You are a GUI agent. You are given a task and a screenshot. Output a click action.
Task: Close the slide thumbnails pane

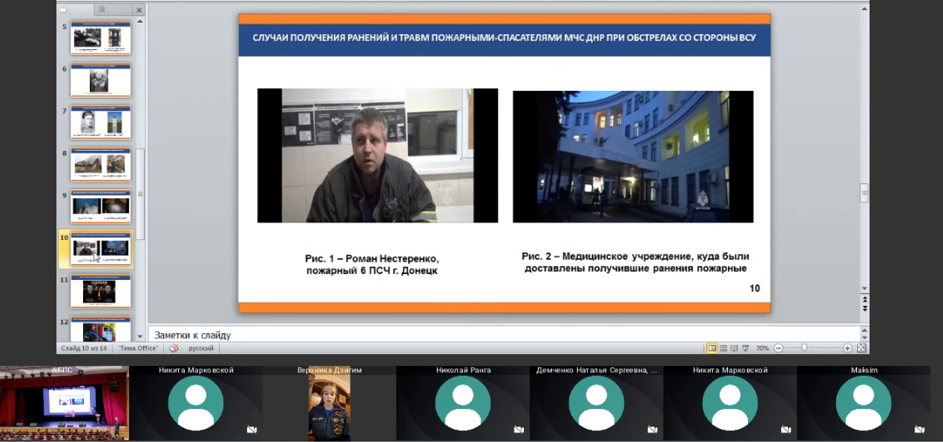[139, 8]
